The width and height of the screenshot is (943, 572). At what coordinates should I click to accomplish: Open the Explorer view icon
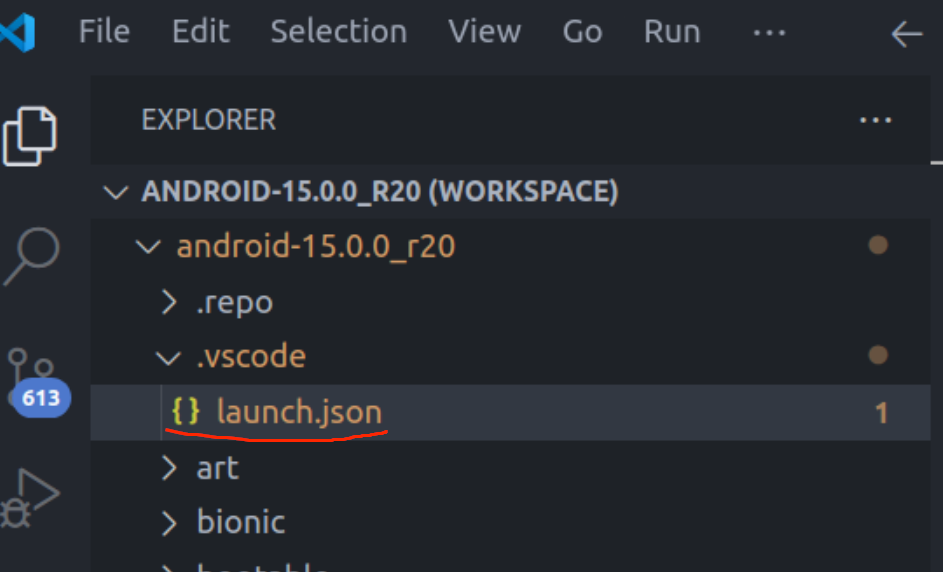pyautogui.click(x=30, y=135)
